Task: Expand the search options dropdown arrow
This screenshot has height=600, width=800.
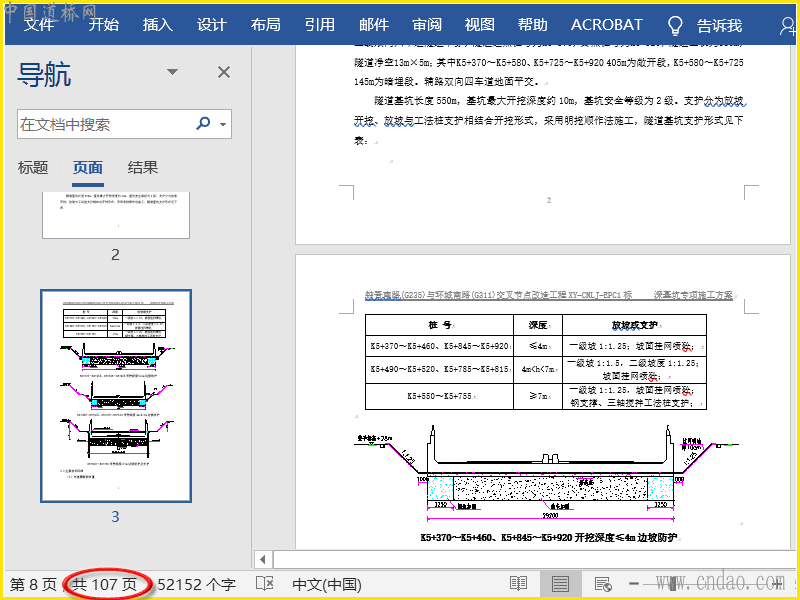Action: (x=223, y=124)
